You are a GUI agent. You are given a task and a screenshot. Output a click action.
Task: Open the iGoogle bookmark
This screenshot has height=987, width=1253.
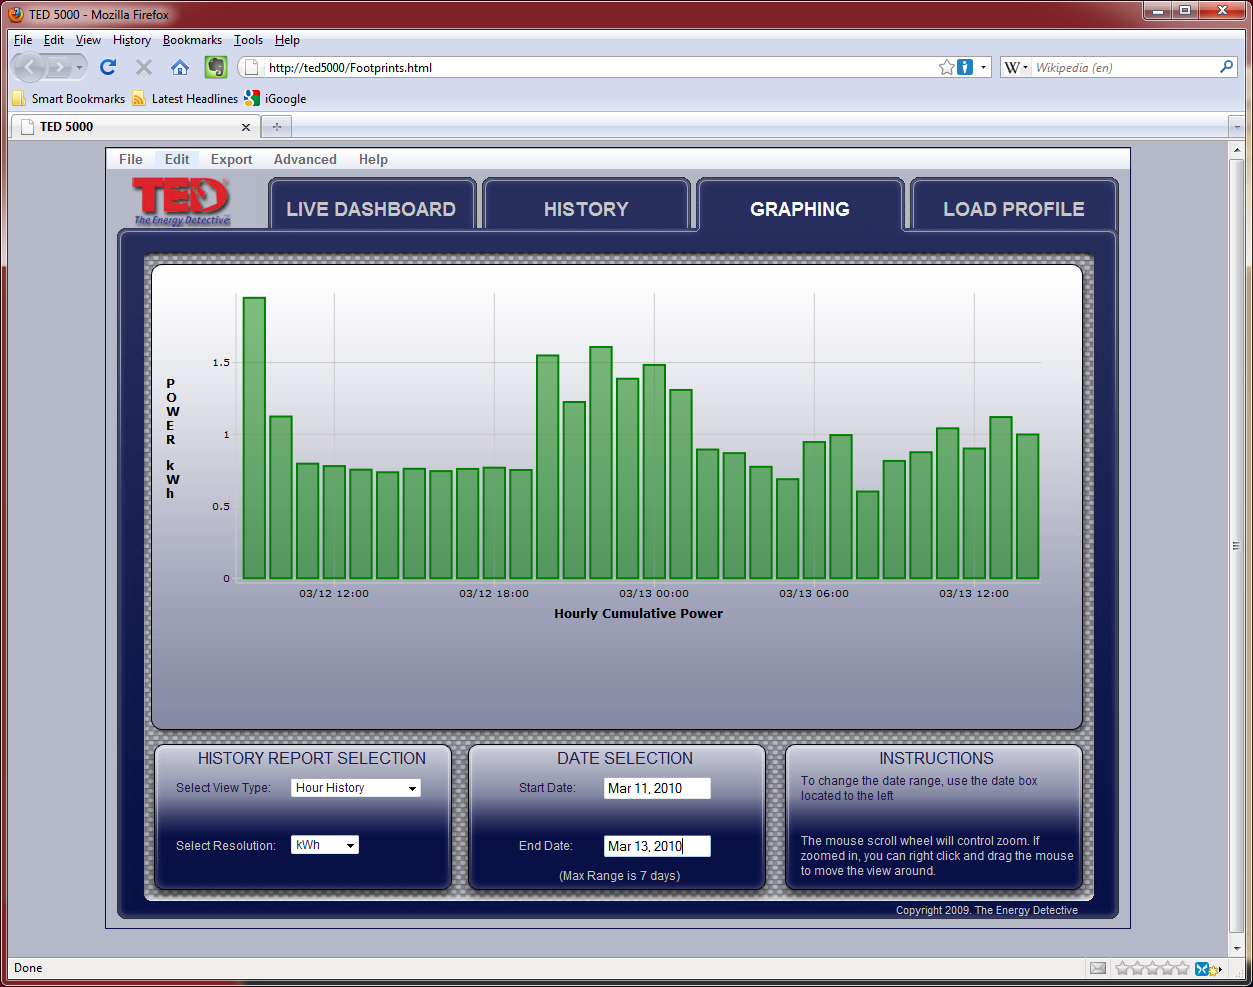(276, 98)
